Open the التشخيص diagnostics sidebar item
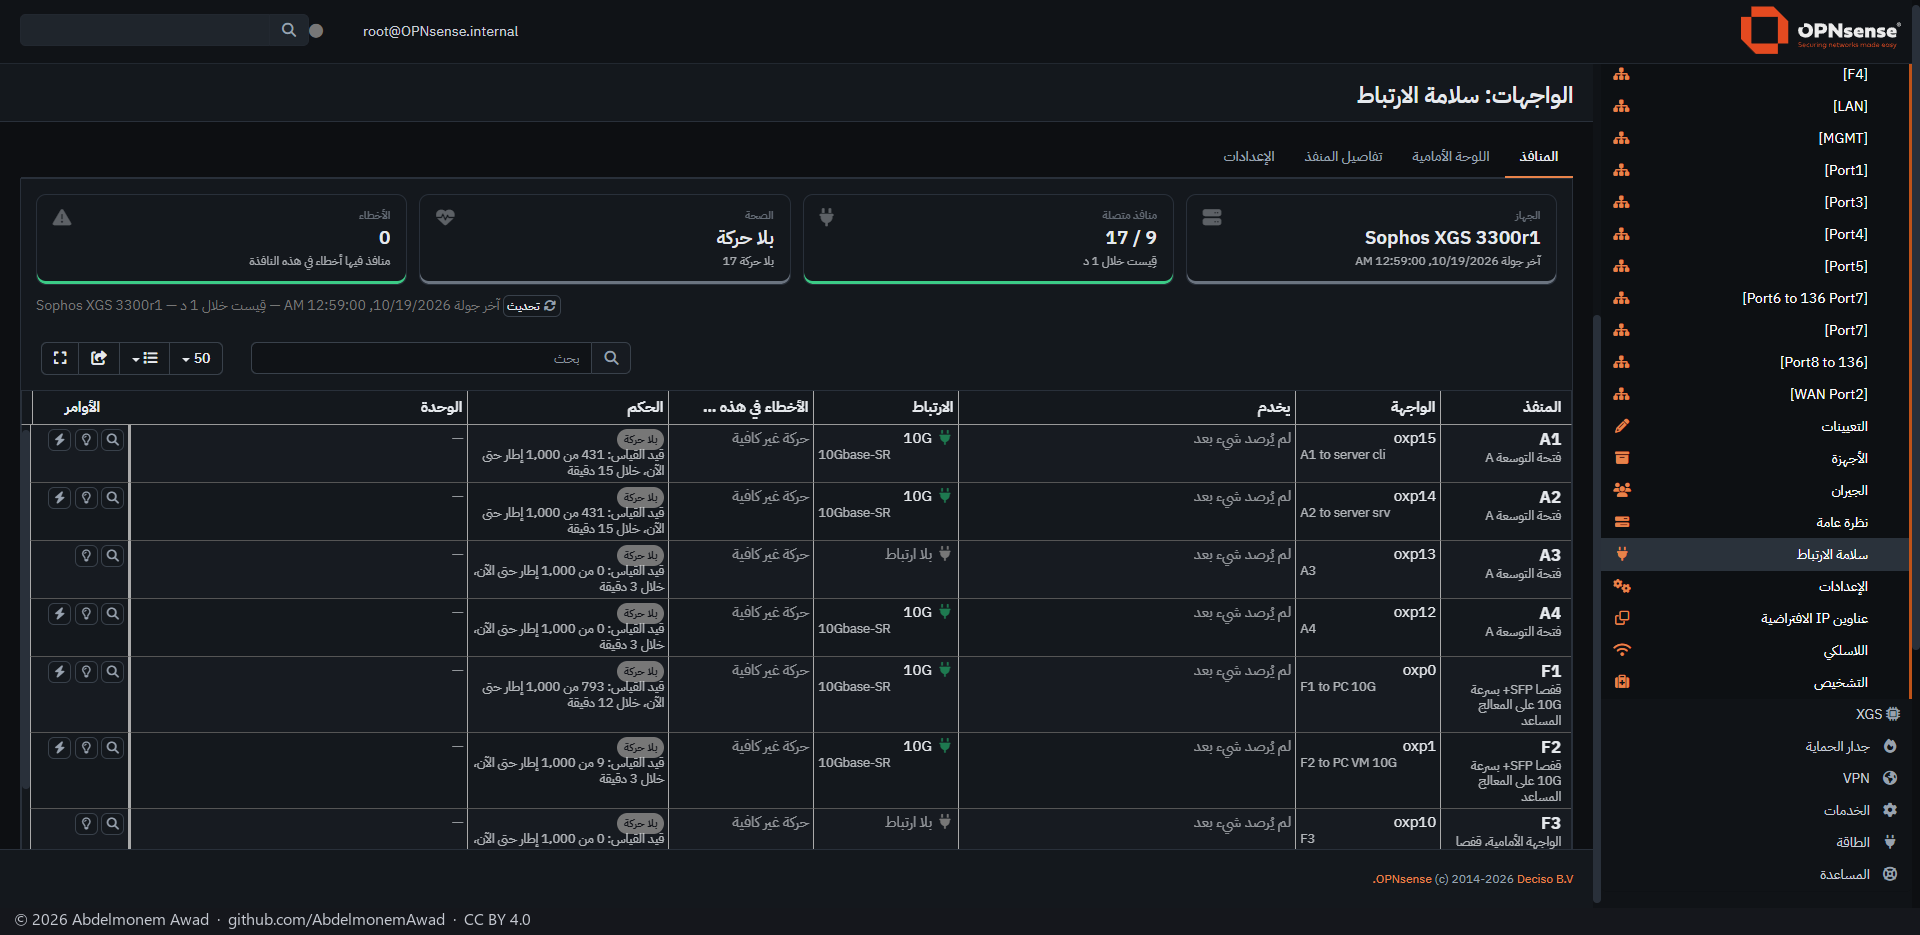The height and width of the screenshot is (935, 1920). (x=1755, y=682)
